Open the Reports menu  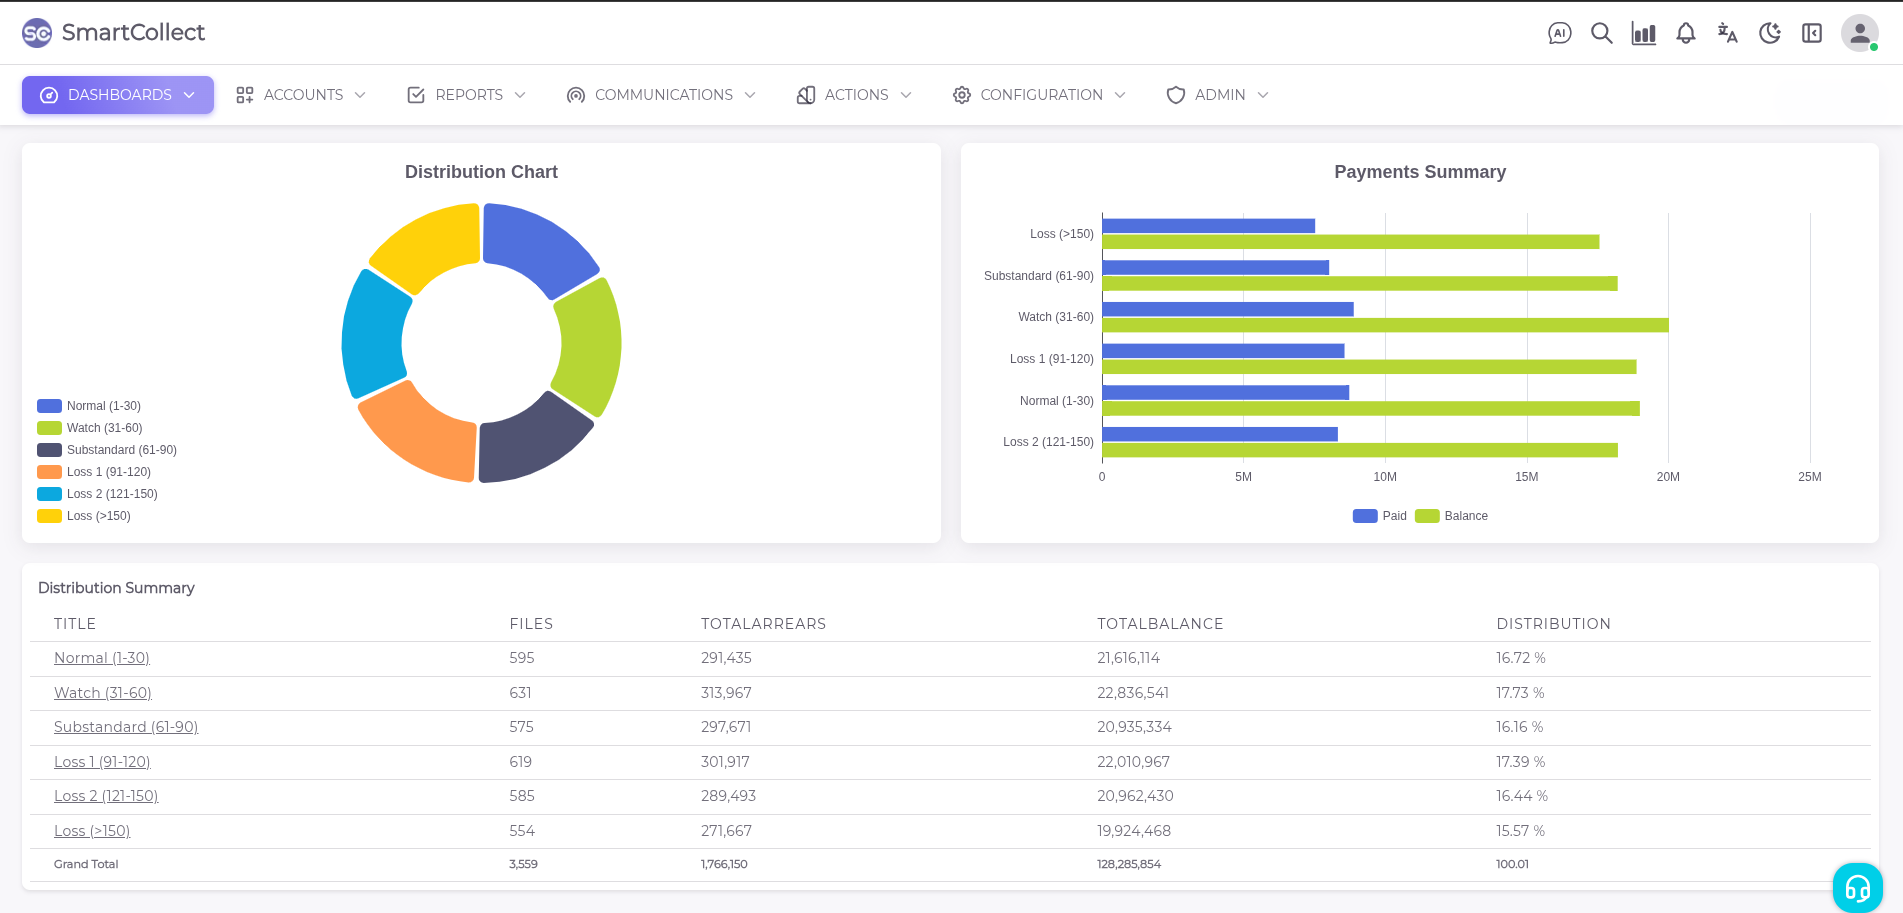(x=466, y=95)
